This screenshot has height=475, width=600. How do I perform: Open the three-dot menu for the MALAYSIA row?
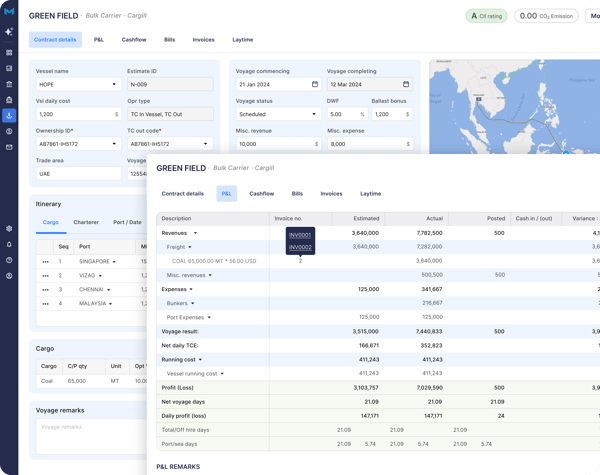45,304
